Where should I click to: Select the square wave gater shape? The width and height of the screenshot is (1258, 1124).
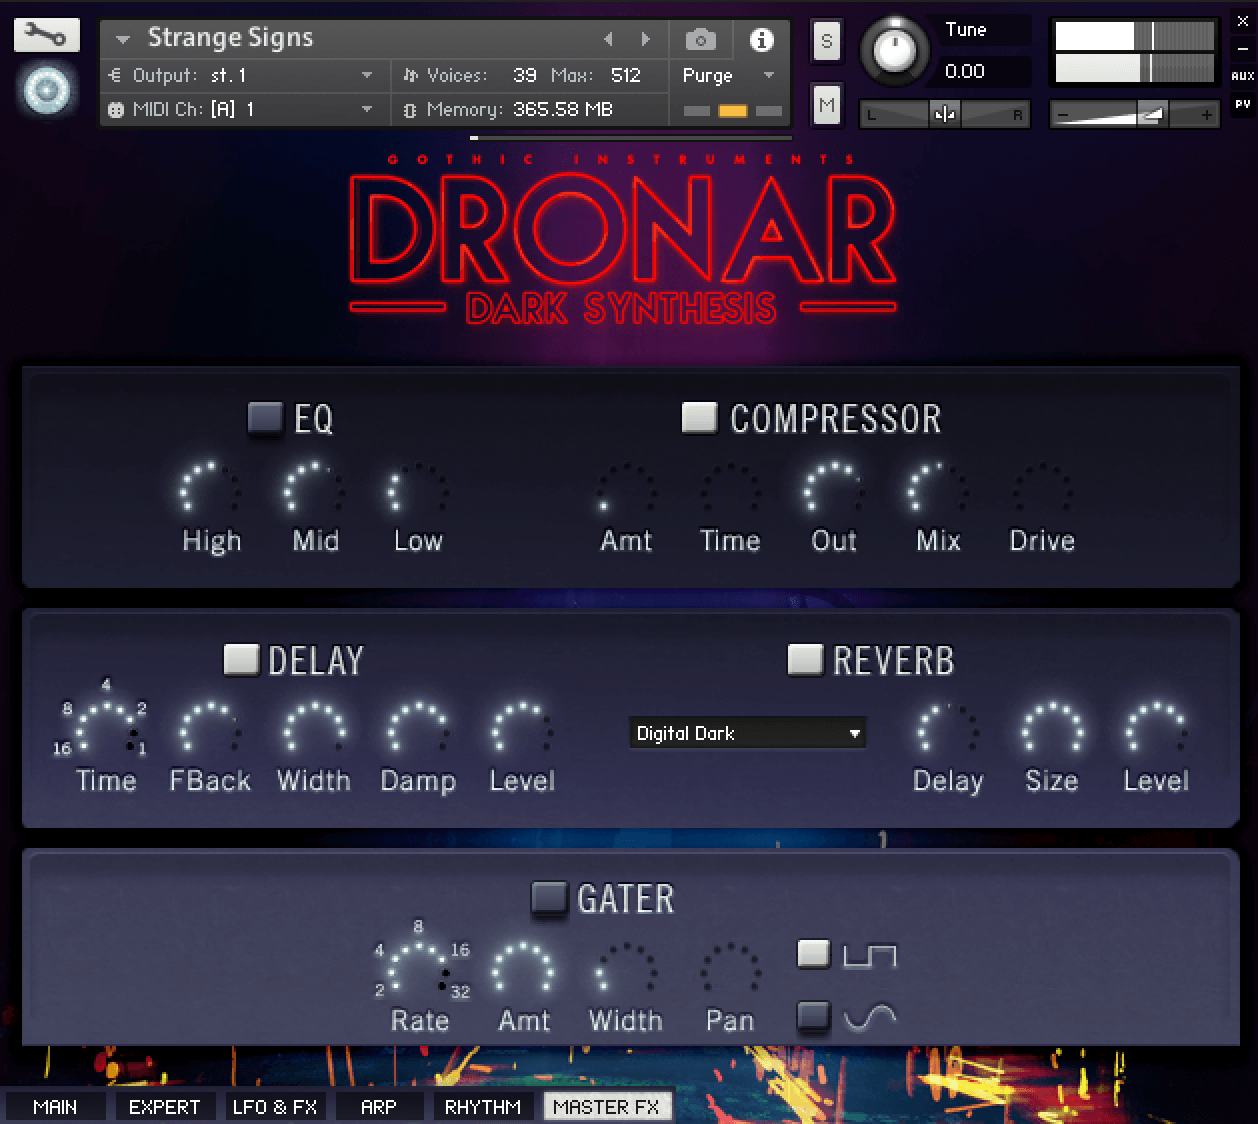pyautogui.click(x=813, y=954)
